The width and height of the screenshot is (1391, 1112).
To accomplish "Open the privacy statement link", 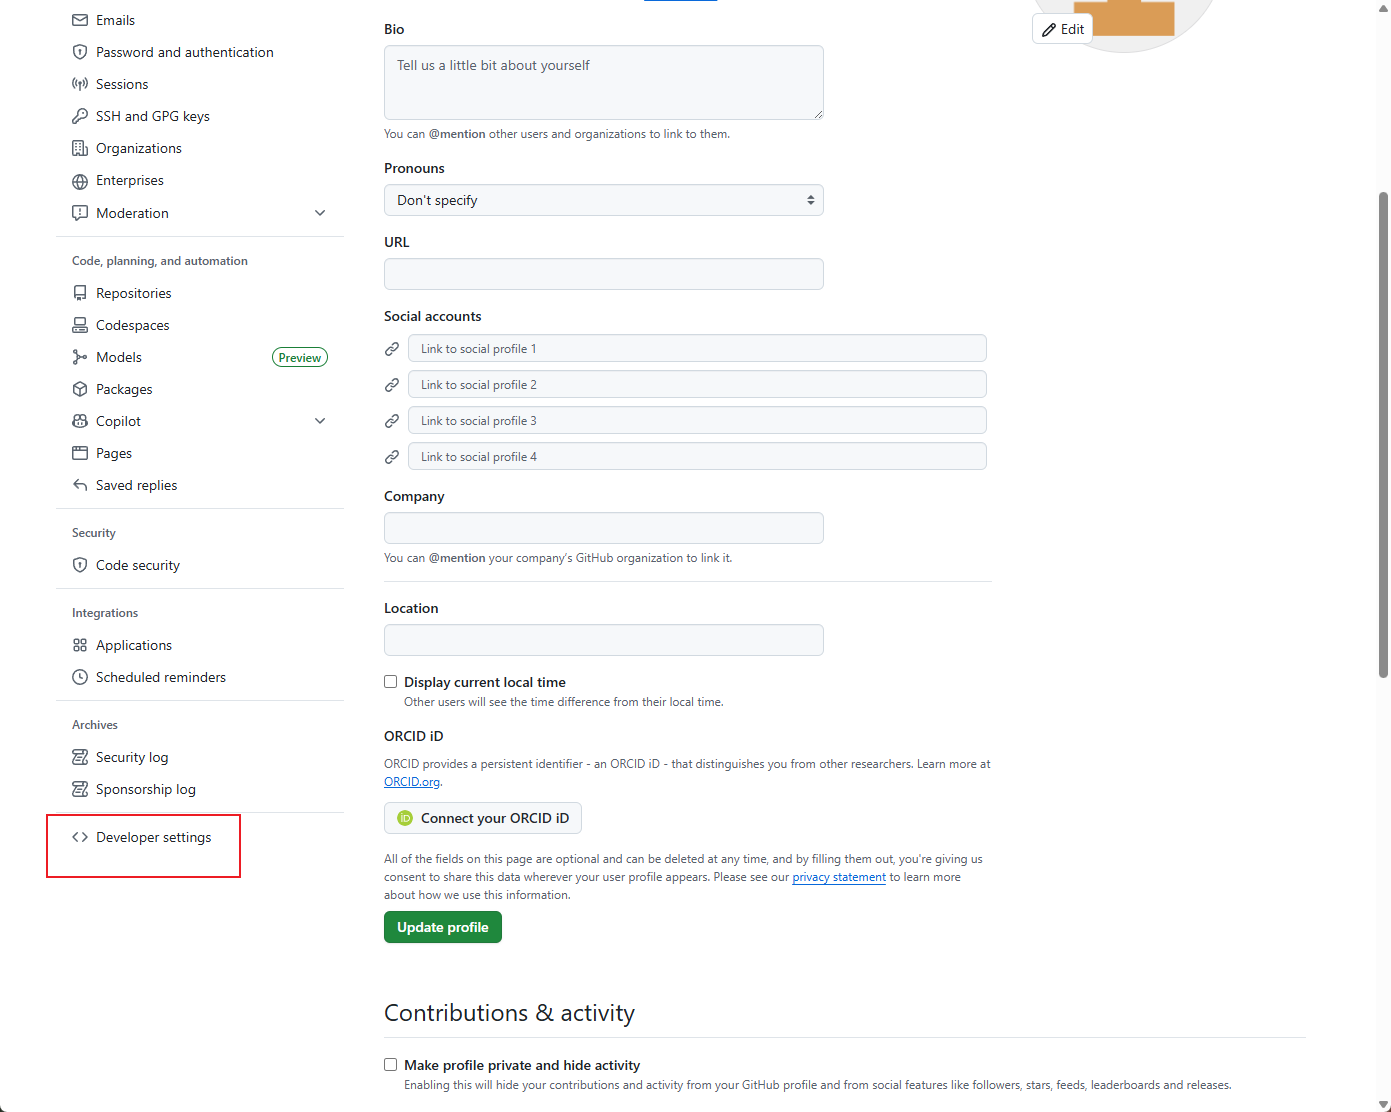I will 839,877.
